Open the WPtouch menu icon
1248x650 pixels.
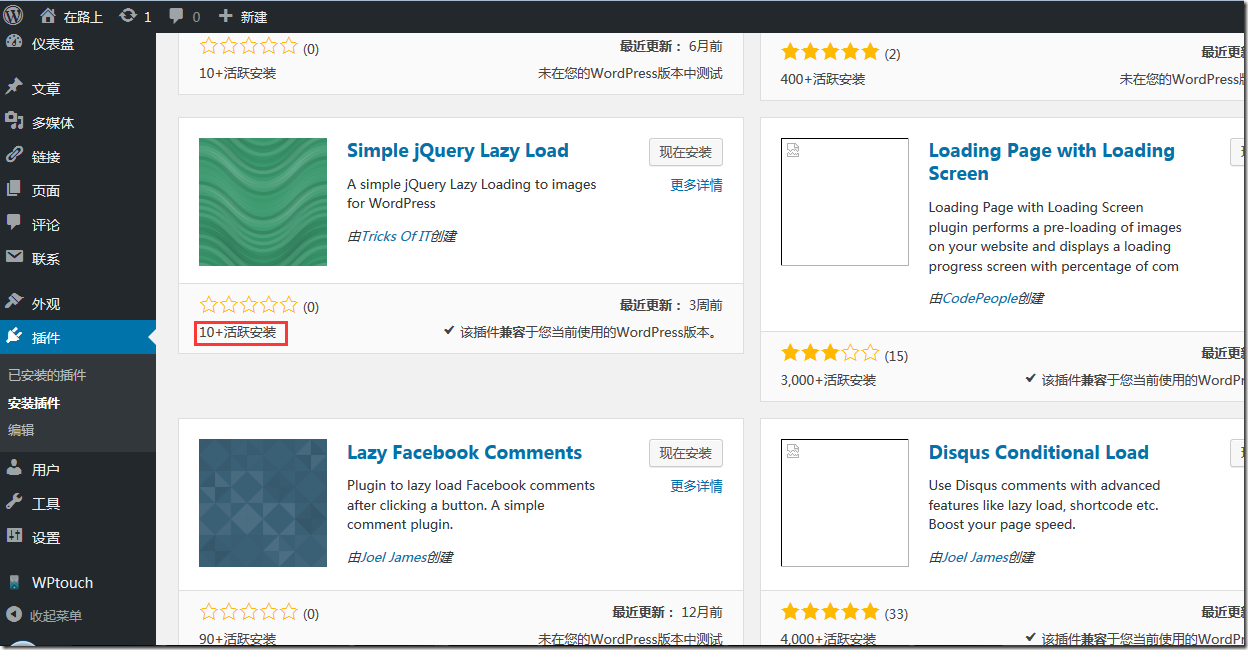coord(14,582)
